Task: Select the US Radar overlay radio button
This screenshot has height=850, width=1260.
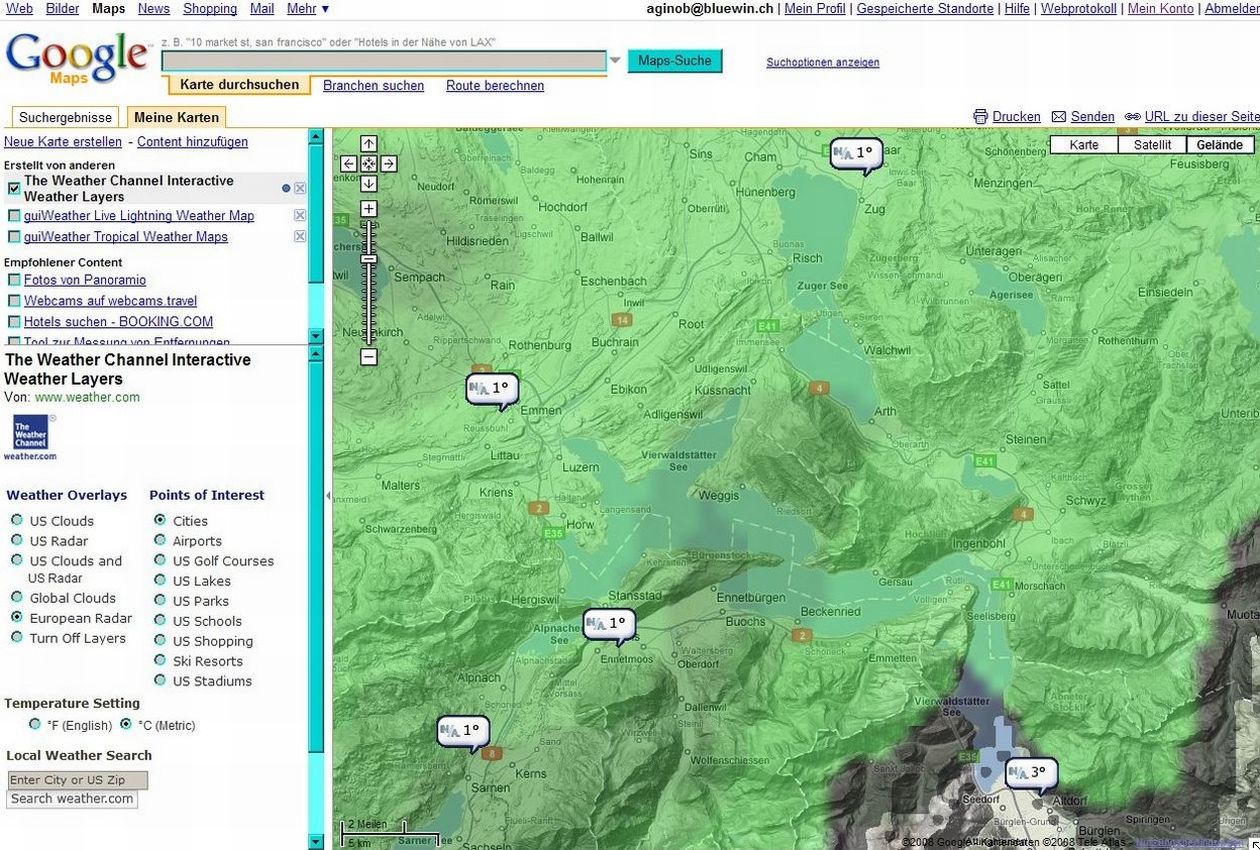Action: coord(17,540)
